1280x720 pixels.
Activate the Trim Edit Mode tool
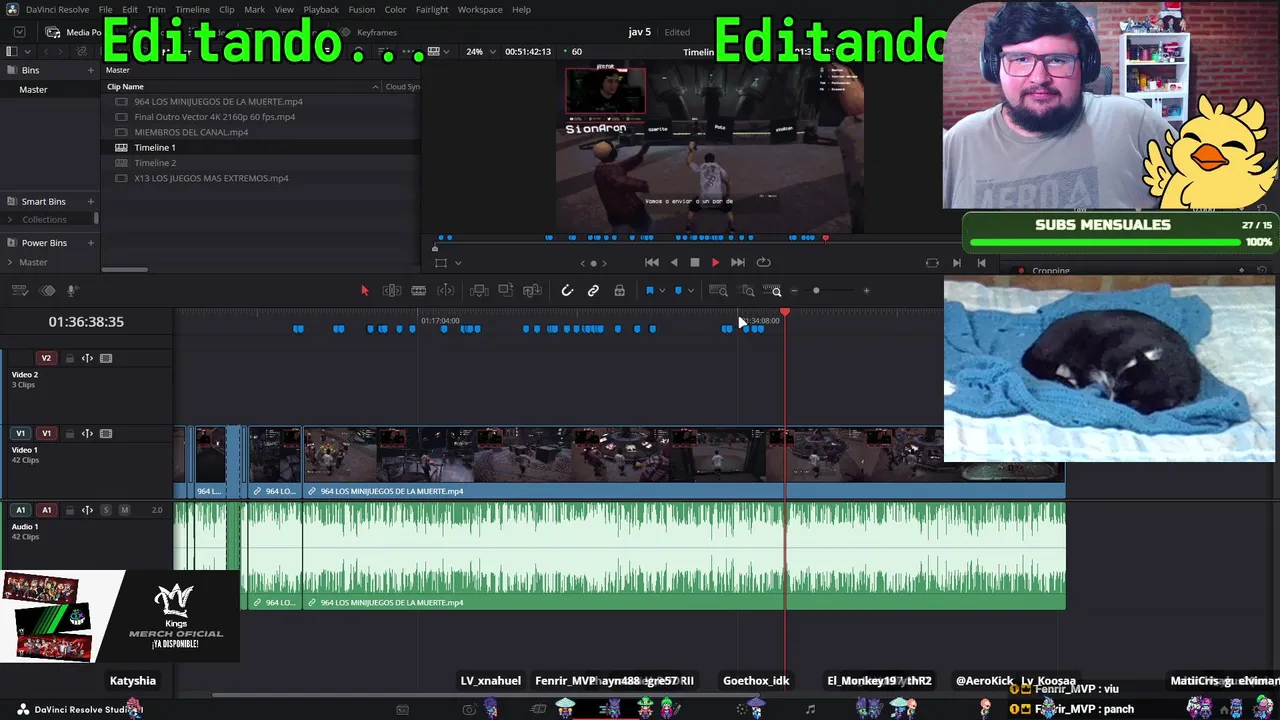[x=392, y=291]
